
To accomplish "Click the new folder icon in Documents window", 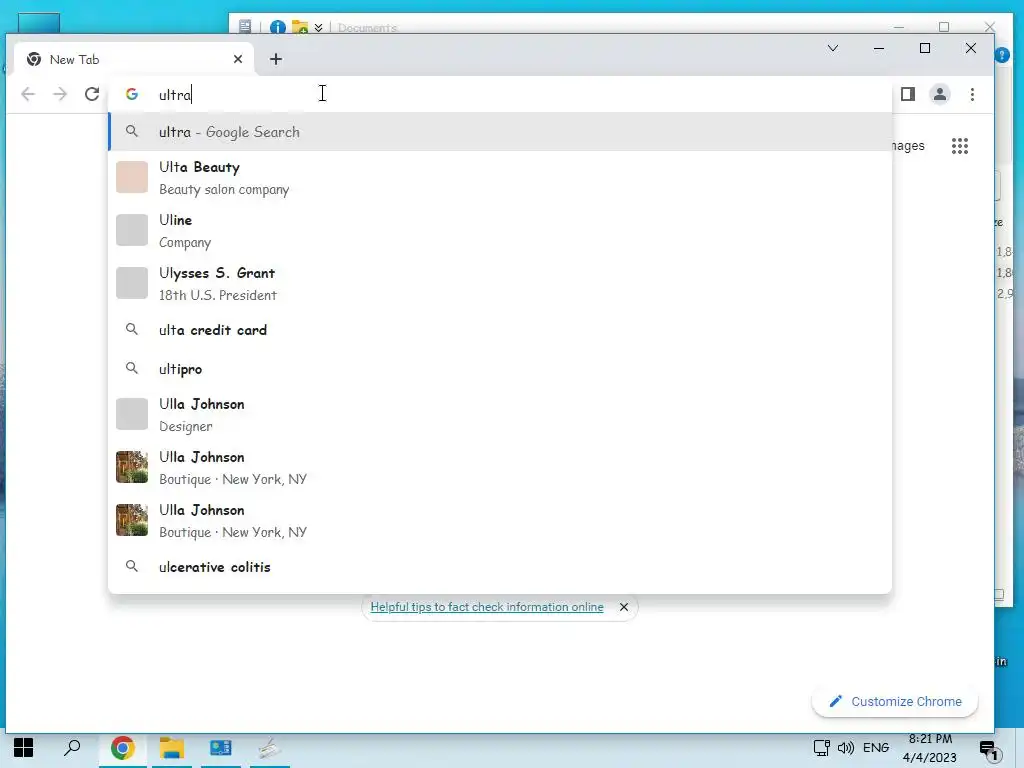I will pos(300,27).
